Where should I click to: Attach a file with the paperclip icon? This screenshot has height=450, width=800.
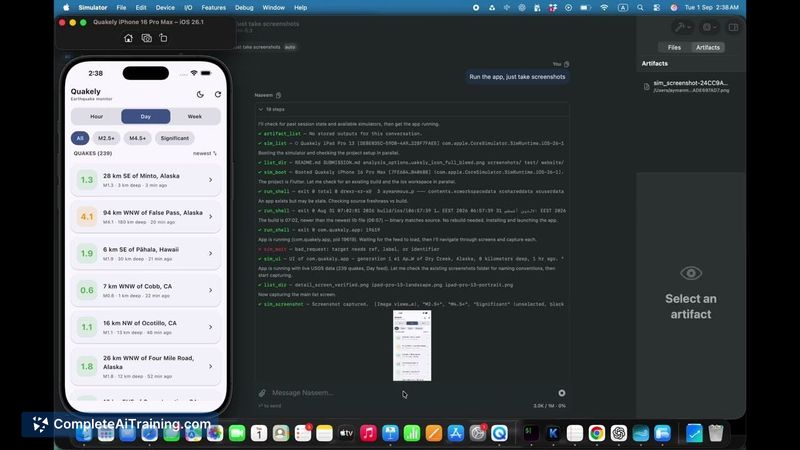pos(262,393)
